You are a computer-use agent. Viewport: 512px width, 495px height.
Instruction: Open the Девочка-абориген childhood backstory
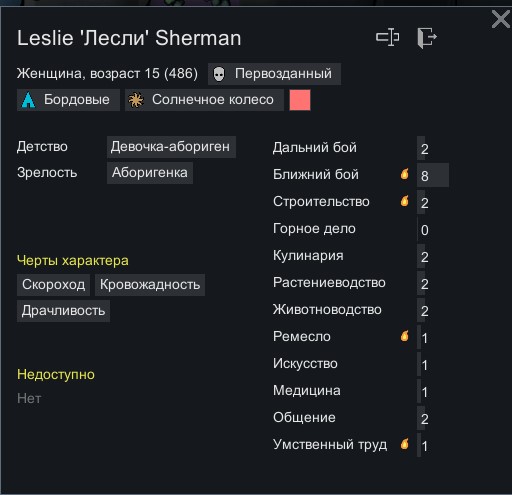click(x=171, y=147)
